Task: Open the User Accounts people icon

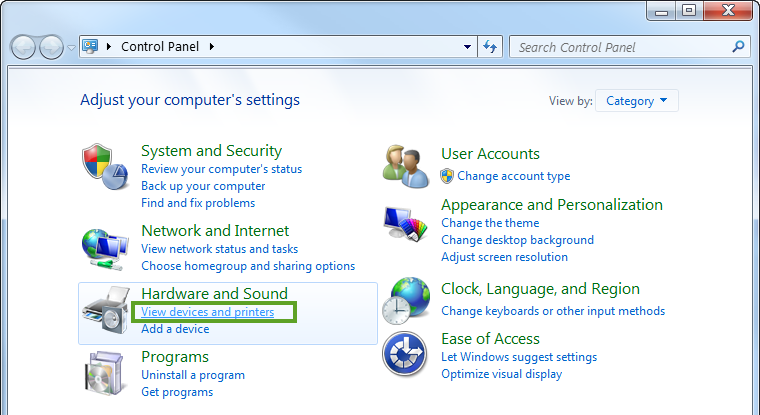Action: (405, 166)
